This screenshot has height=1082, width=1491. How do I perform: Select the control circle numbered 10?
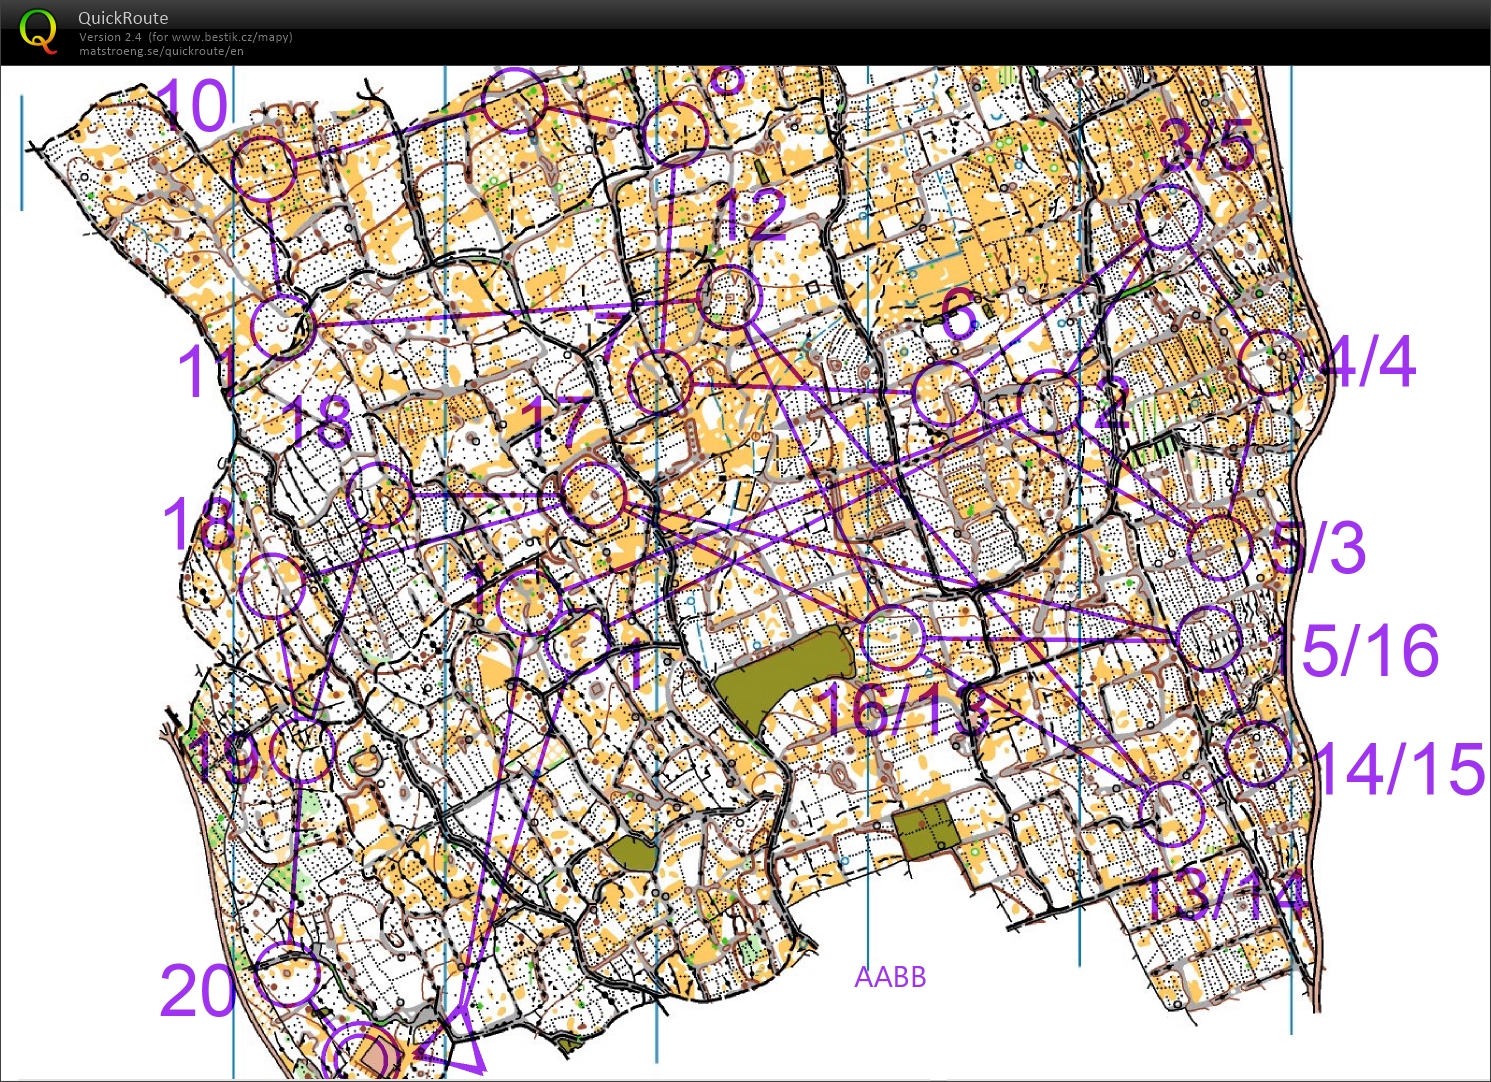264,168
